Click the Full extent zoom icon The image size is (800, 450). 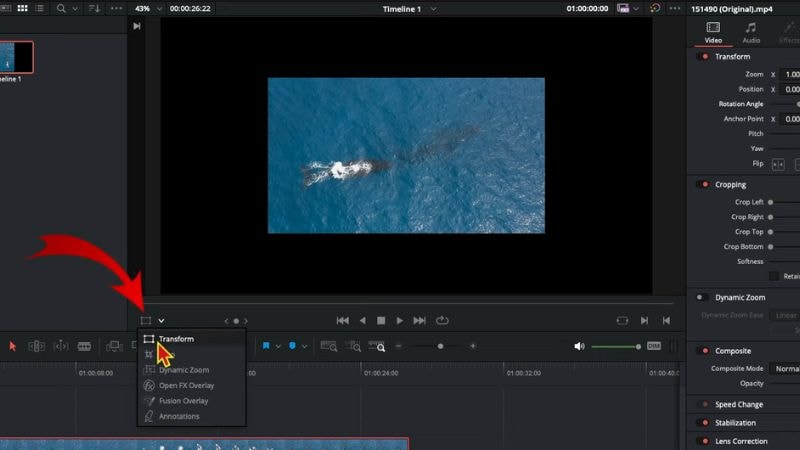[329, 346]
